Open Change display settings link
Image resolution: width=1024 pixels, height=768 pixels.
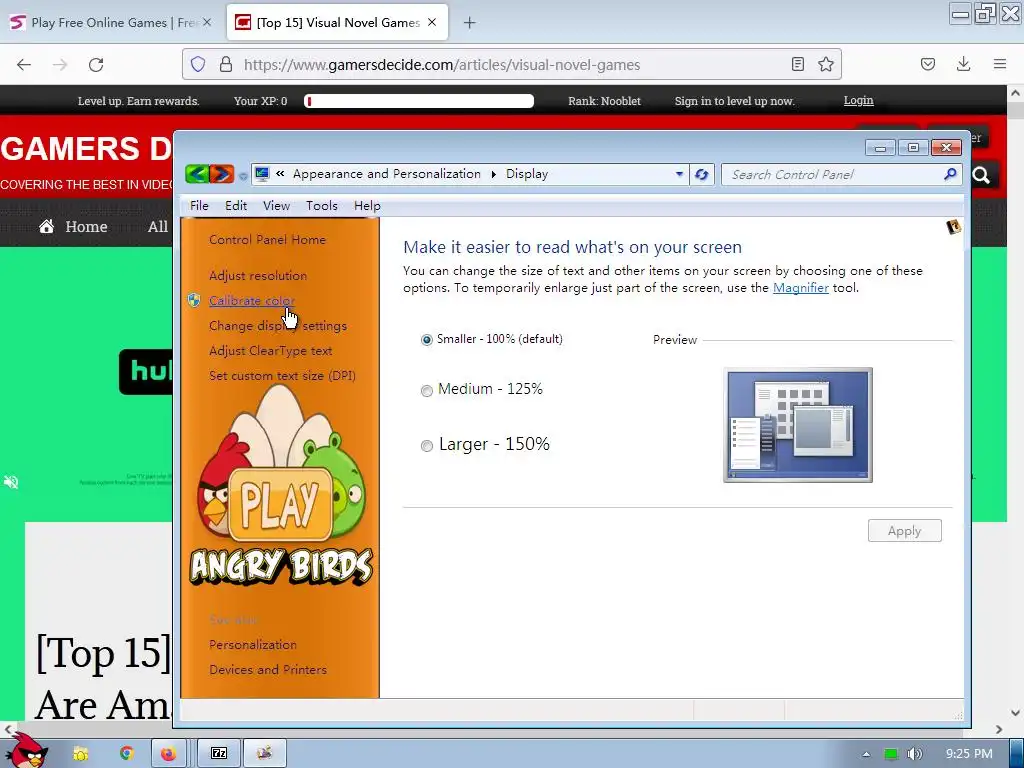tap(278, 326)
